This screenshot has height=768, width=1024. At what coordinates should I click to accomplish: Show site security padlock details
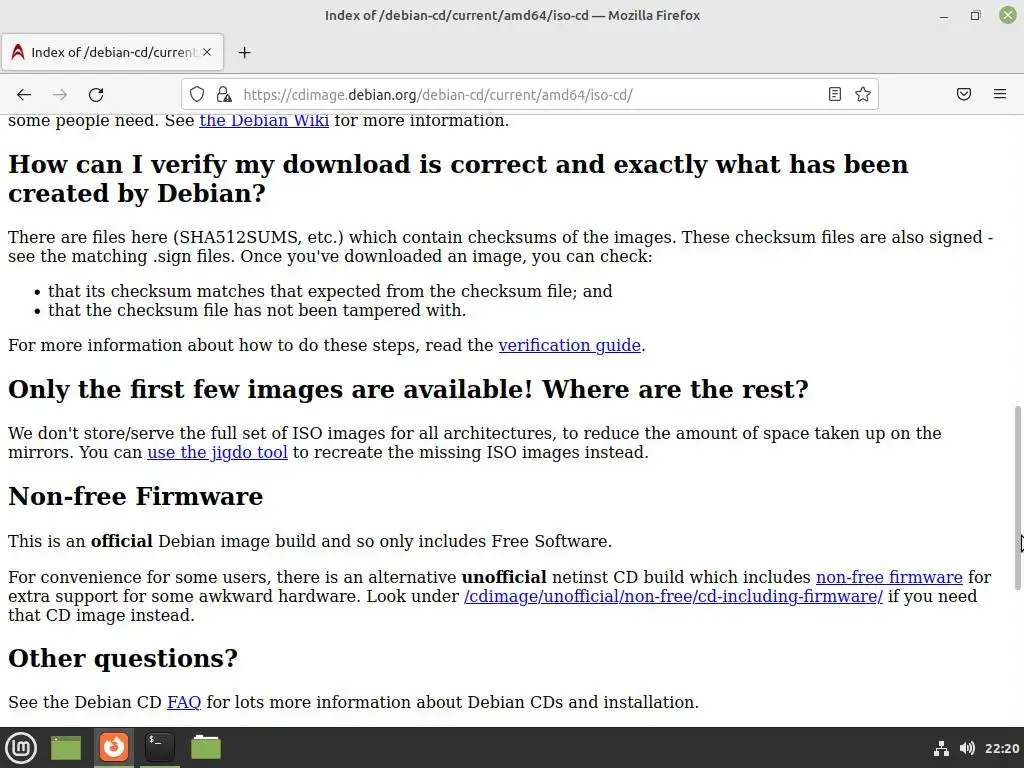(x=224, y=95)
